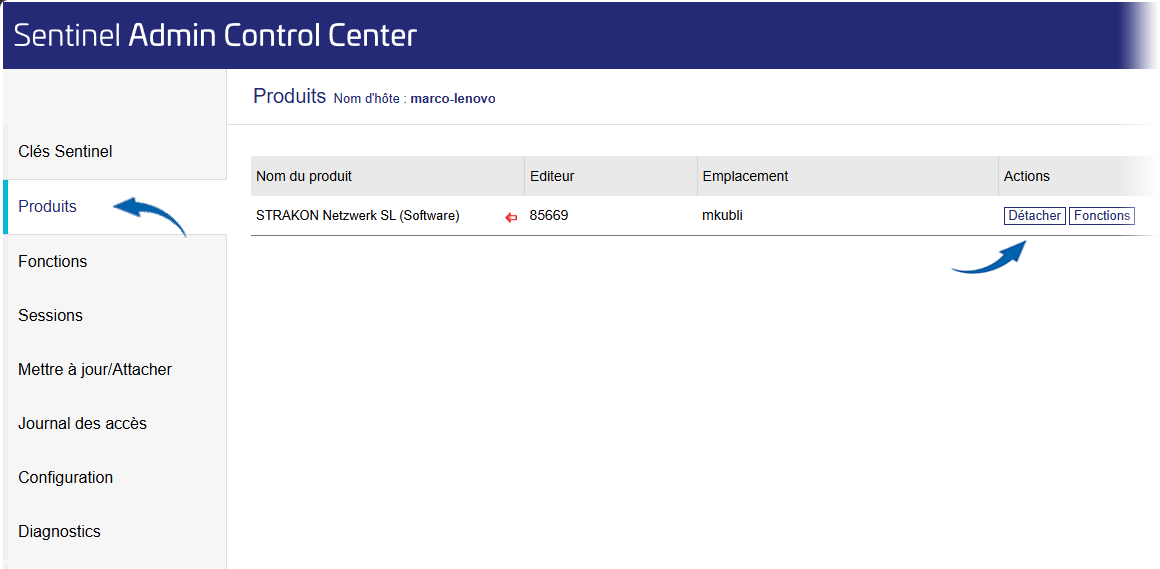The height and width of the screenshot is (569, 1160).
Task: View Sessions in the sidebar
Action: (115, 315)
